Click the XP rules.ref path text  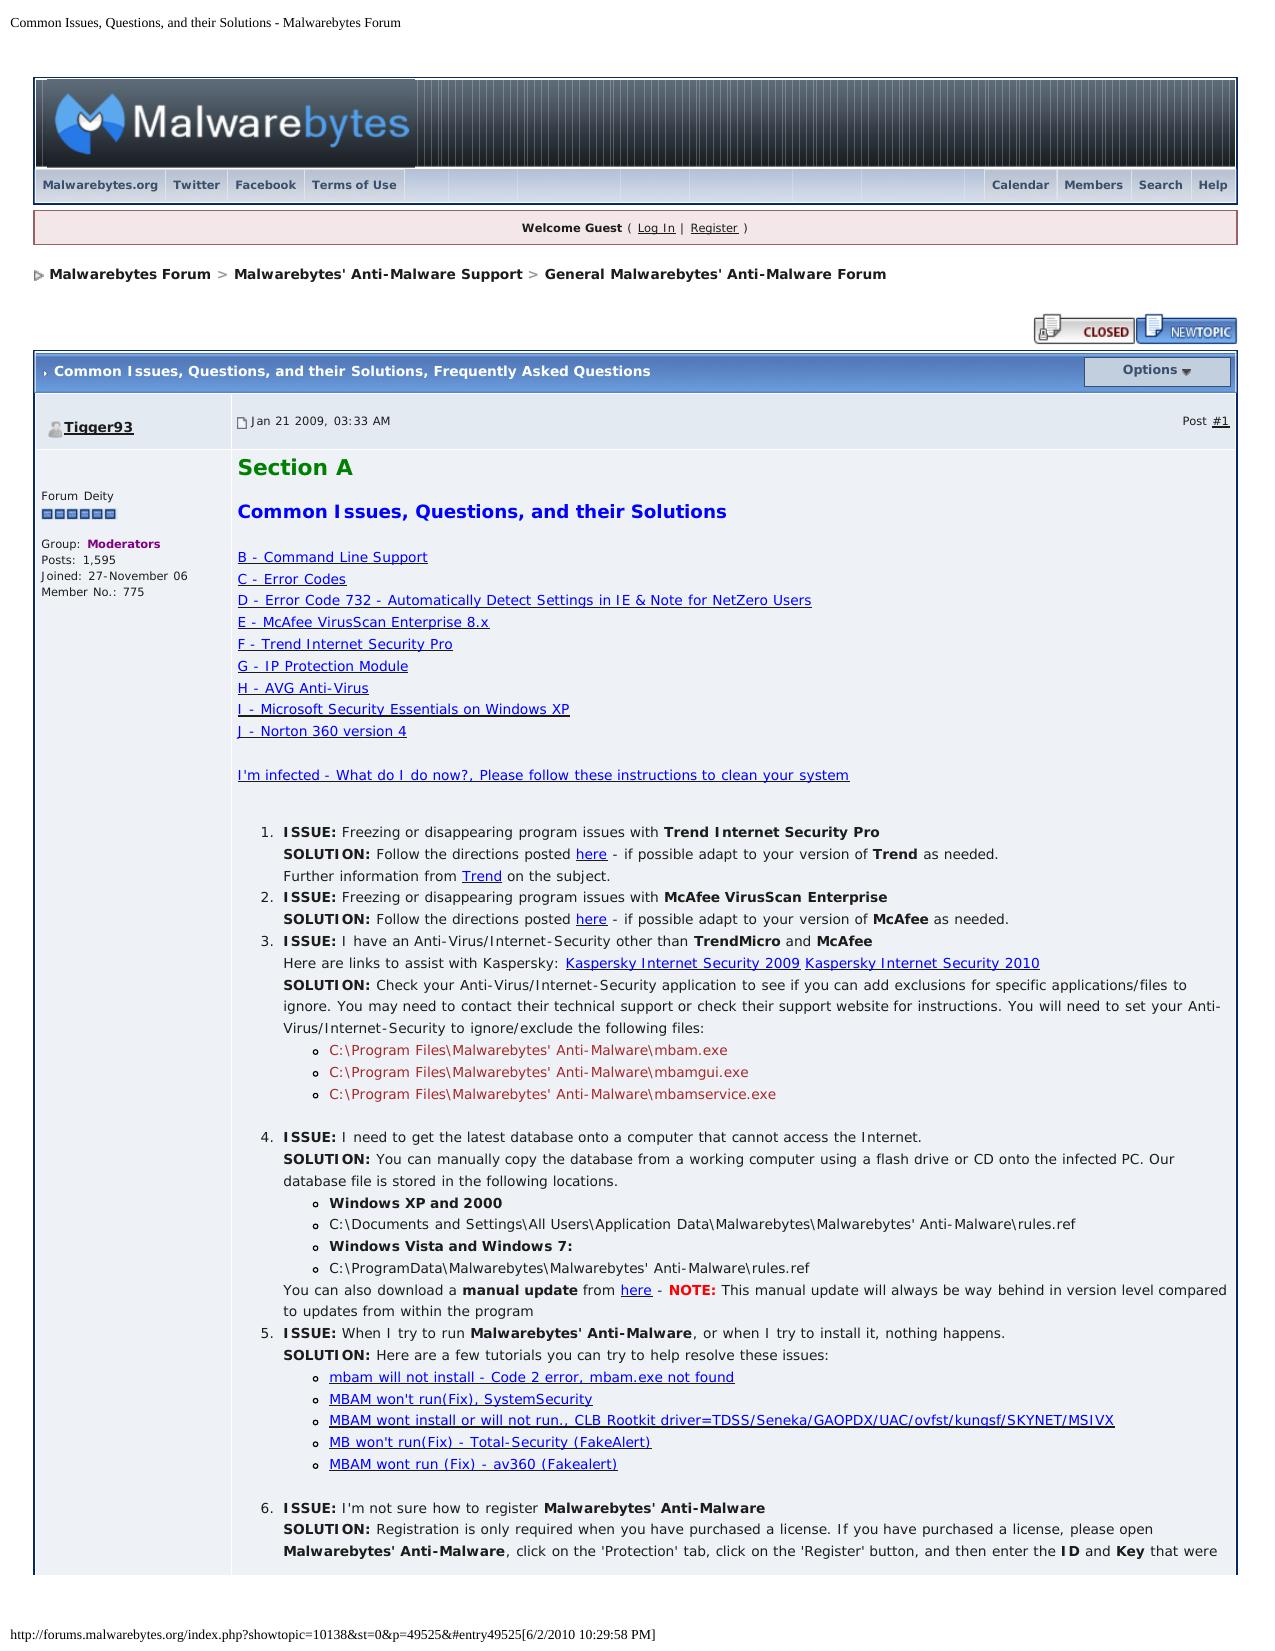point(702,1224)
